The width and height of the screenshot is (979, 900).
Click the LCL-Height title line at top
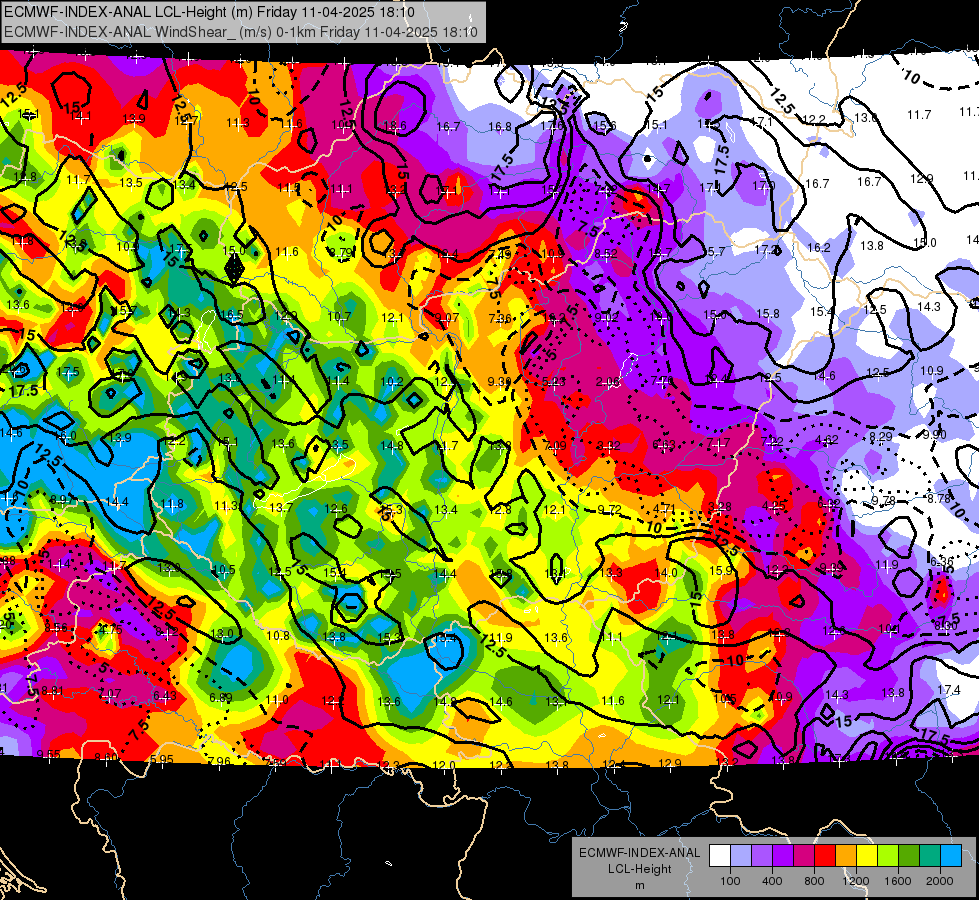(x=209, y=12)
